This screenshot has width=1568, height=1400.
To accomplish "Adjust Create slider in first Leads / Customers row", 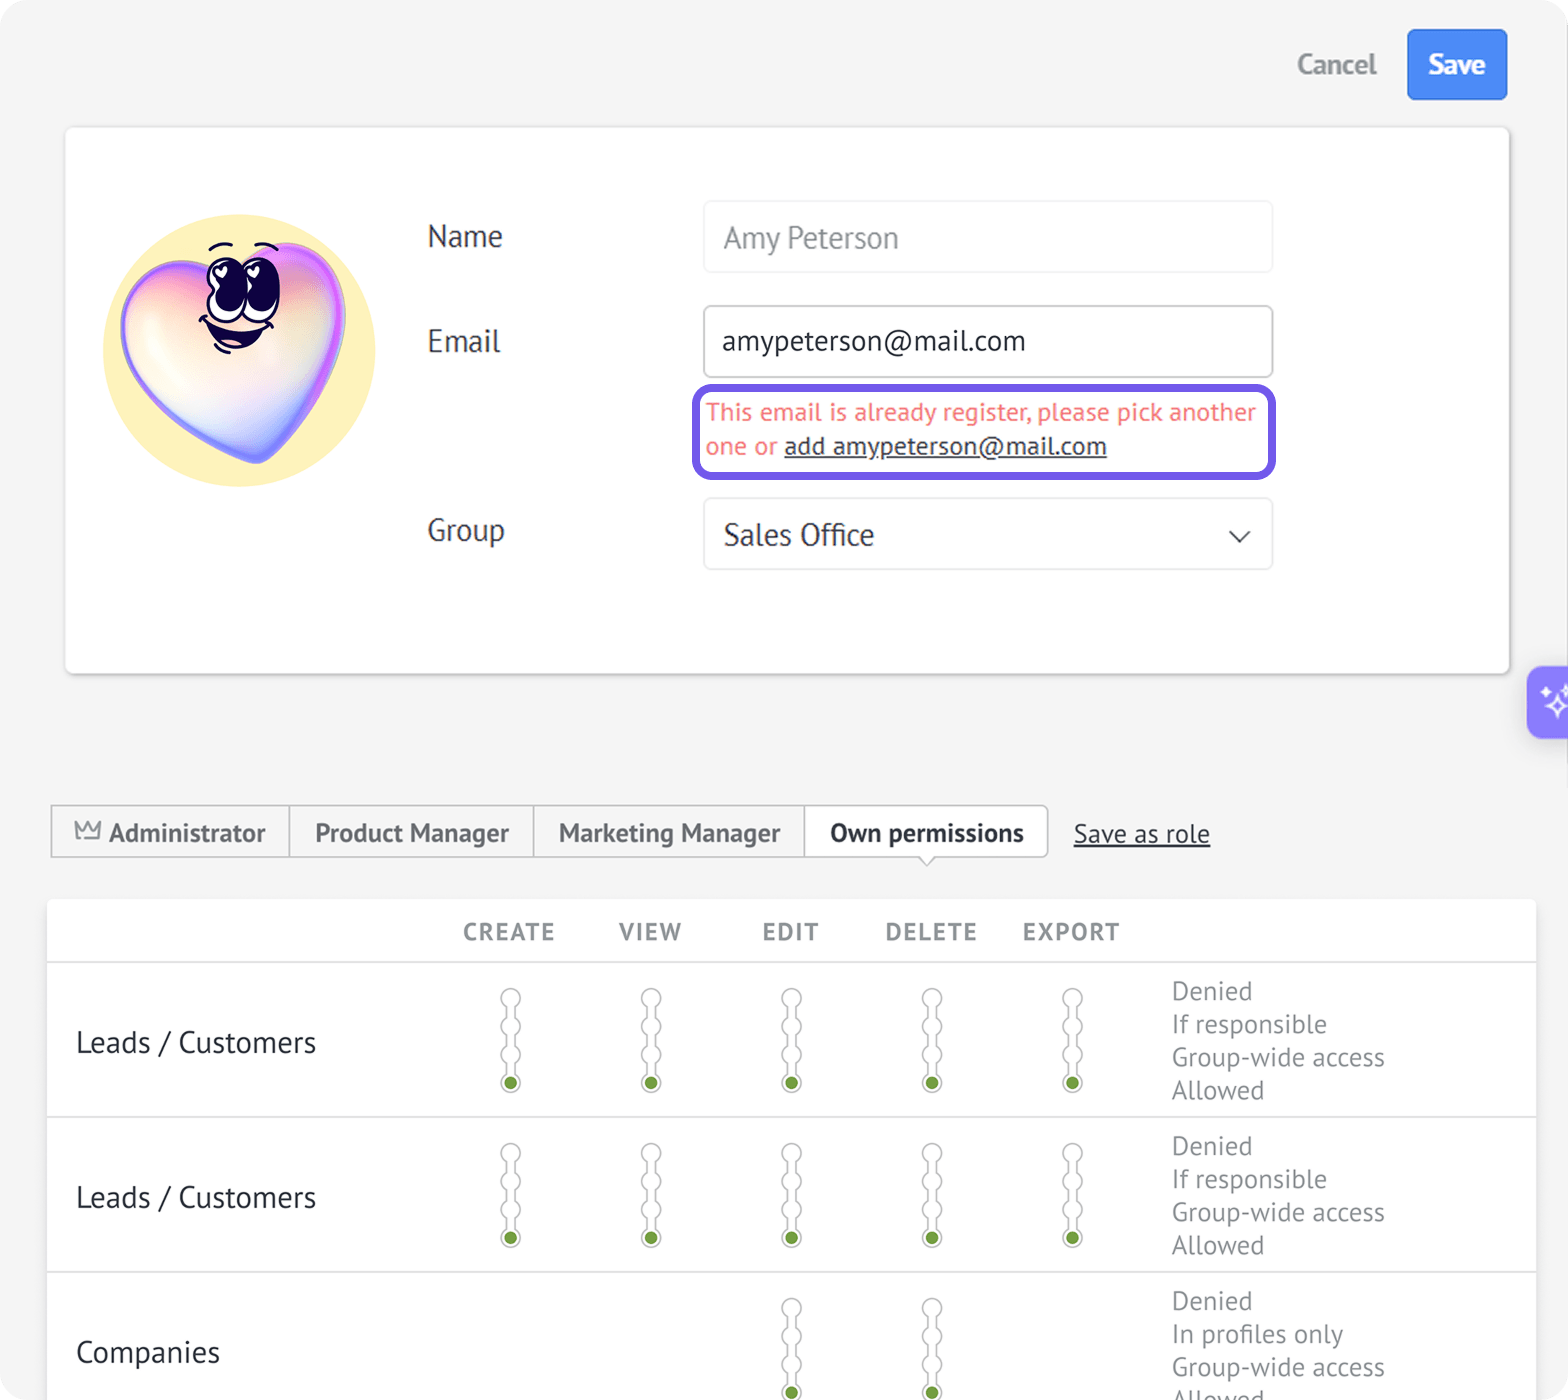I will click(x=511, y=1040).
